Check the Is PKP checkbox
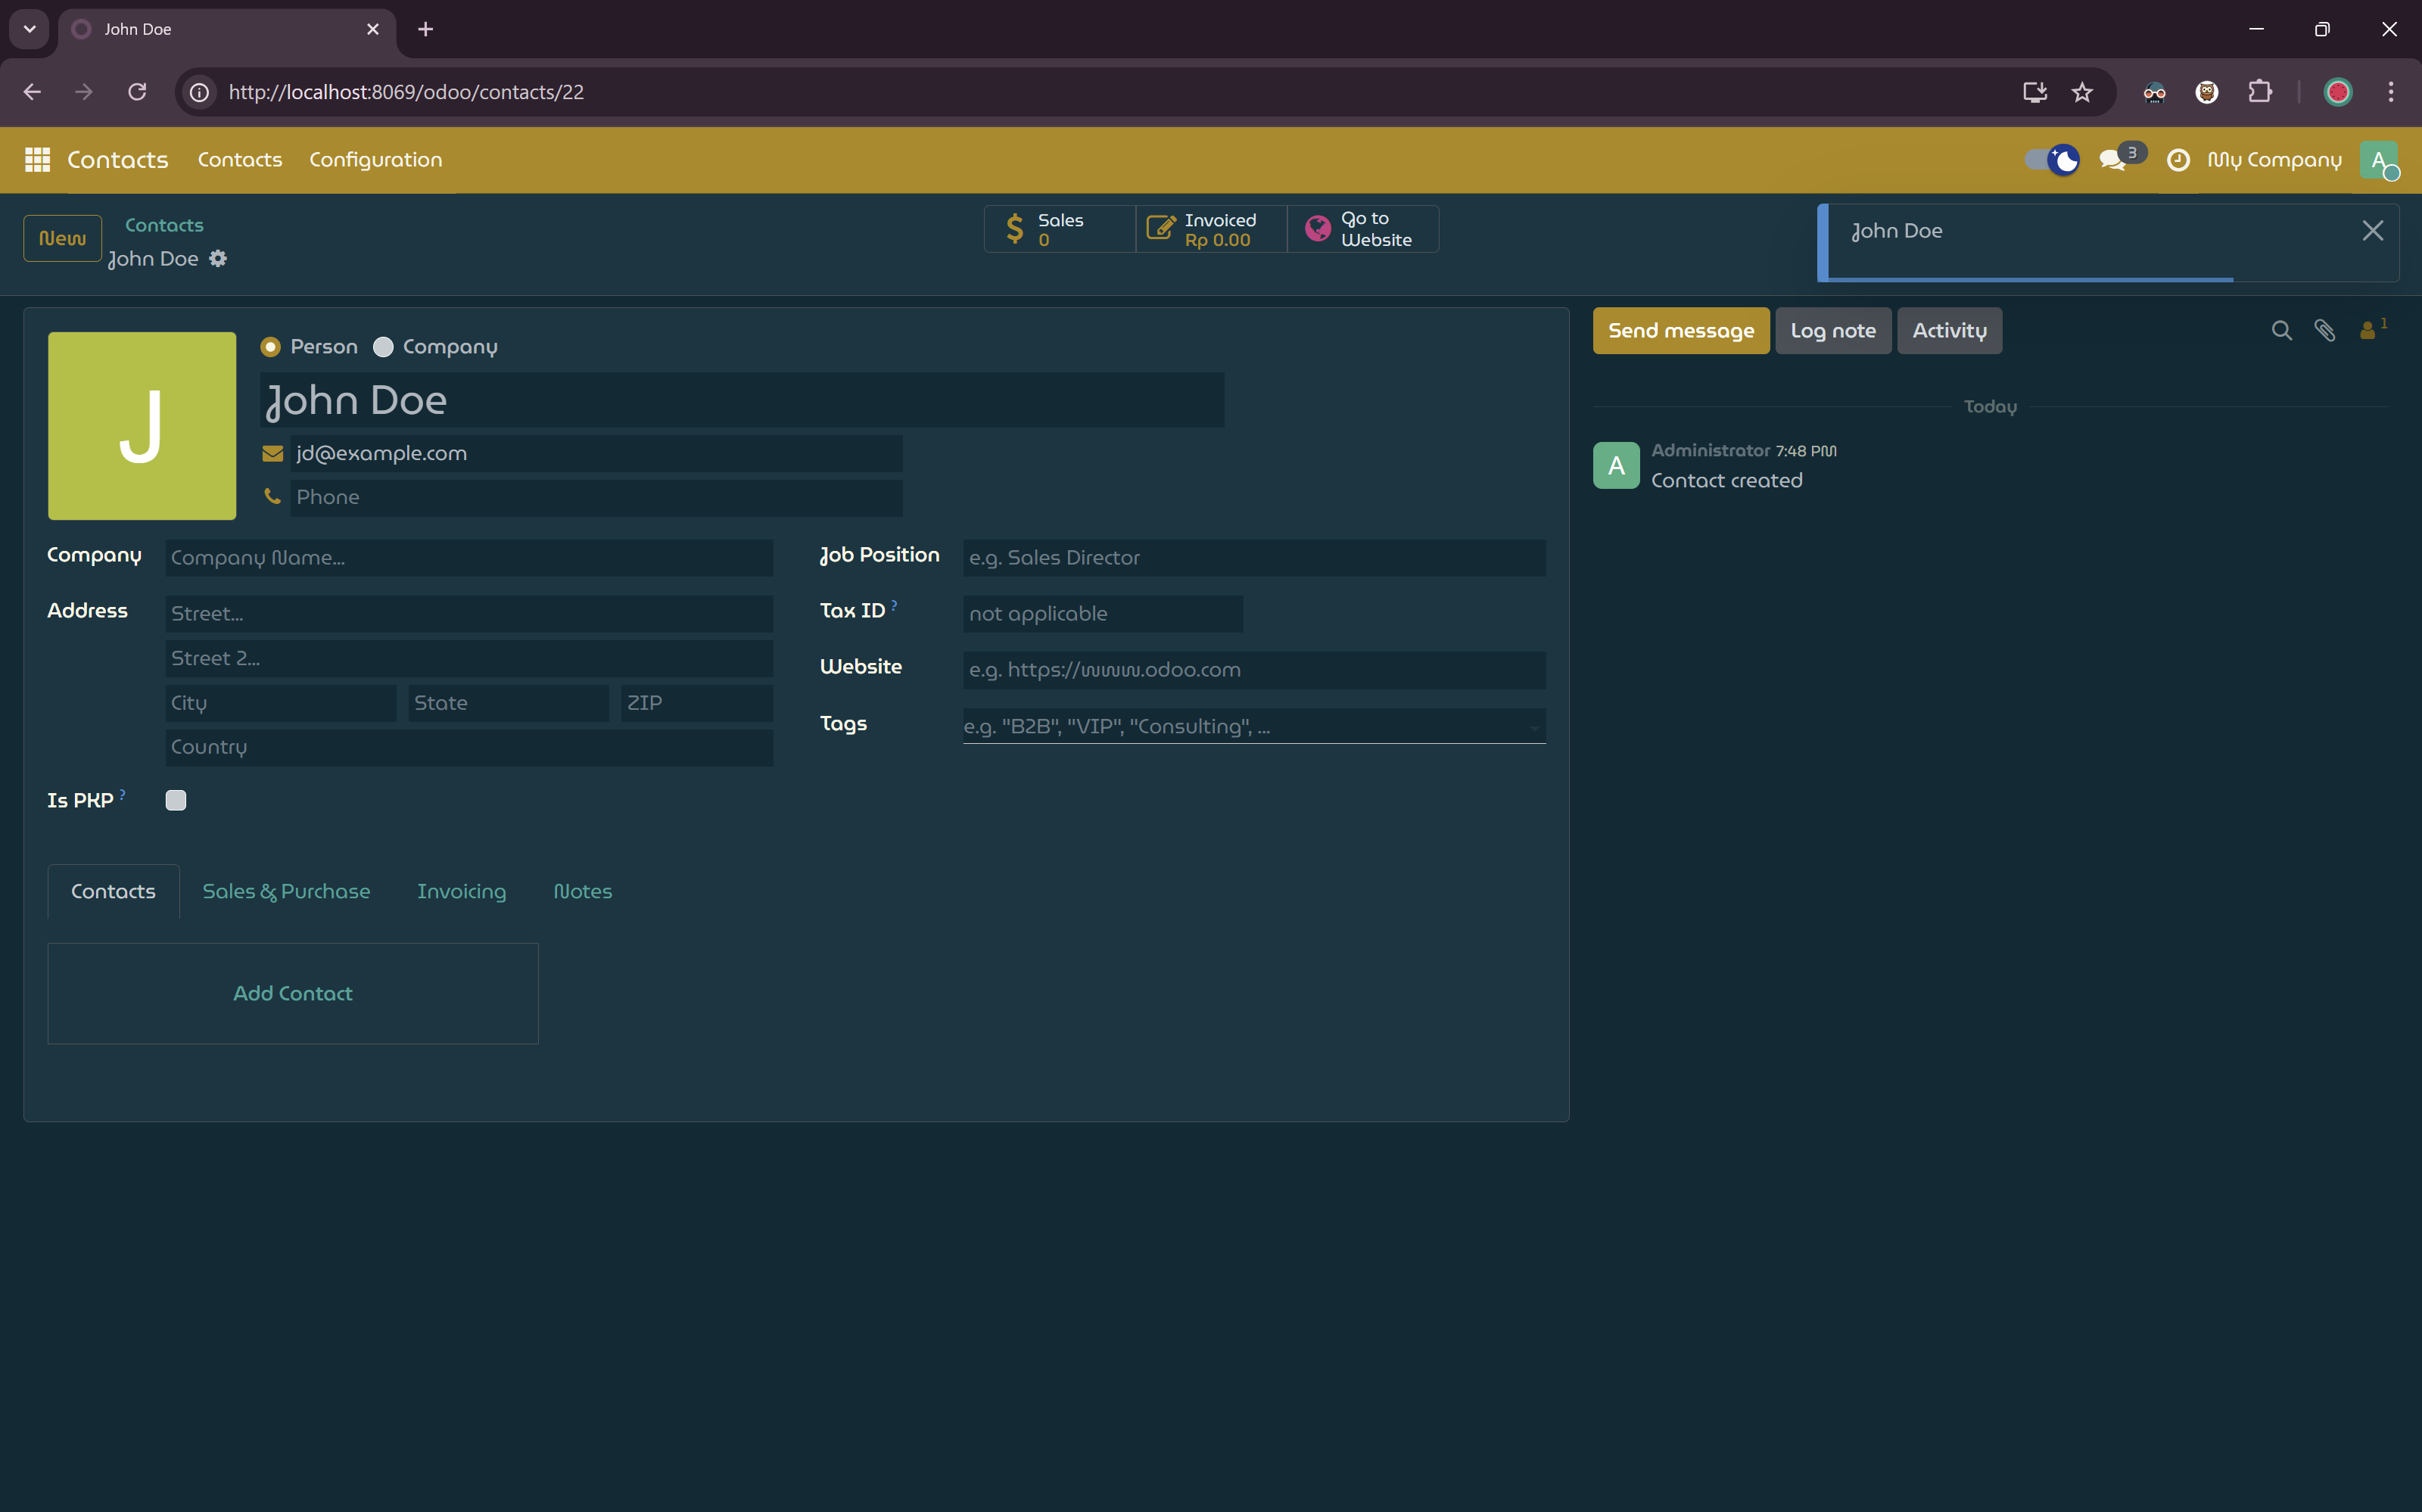2422x1512 pixels. pos(176,800)
